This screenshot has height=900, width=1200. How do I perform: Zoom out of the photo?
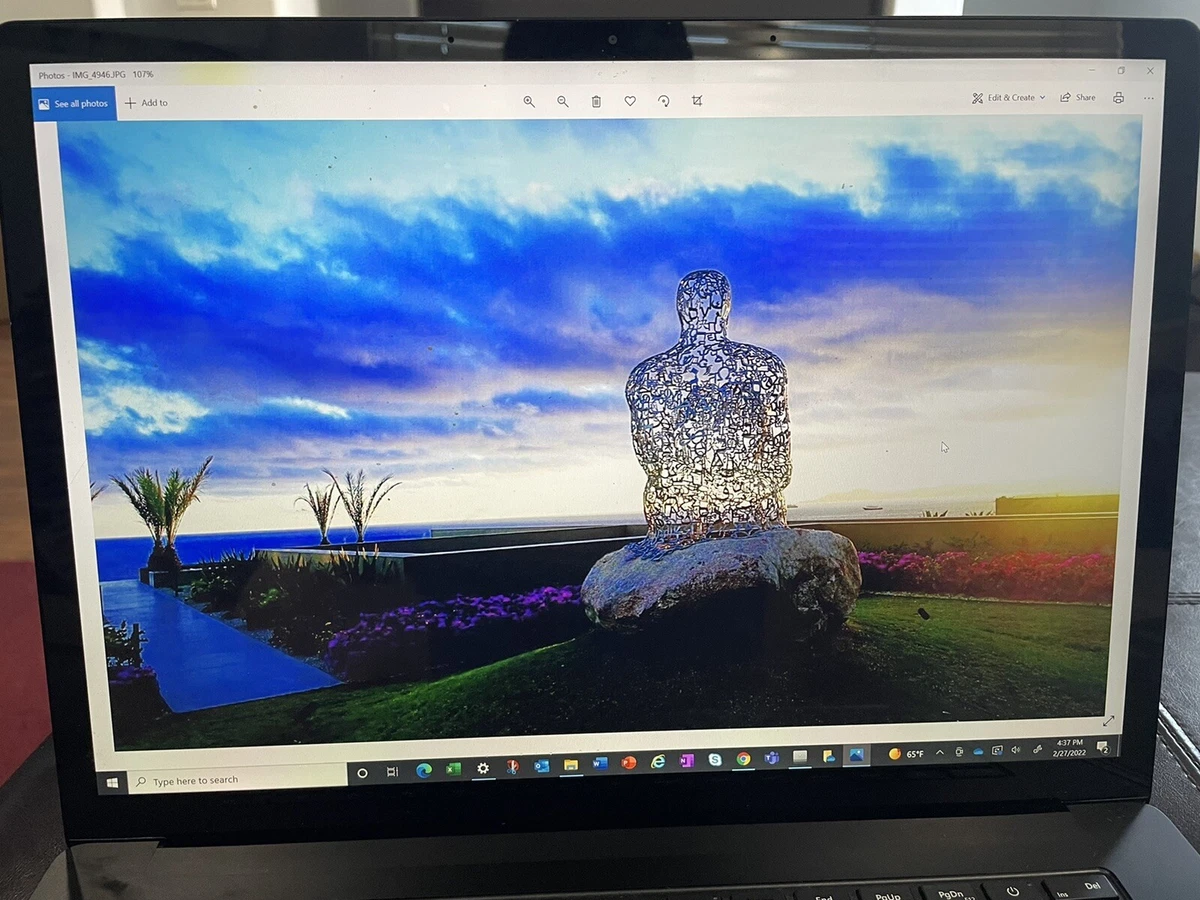[563, 101]
